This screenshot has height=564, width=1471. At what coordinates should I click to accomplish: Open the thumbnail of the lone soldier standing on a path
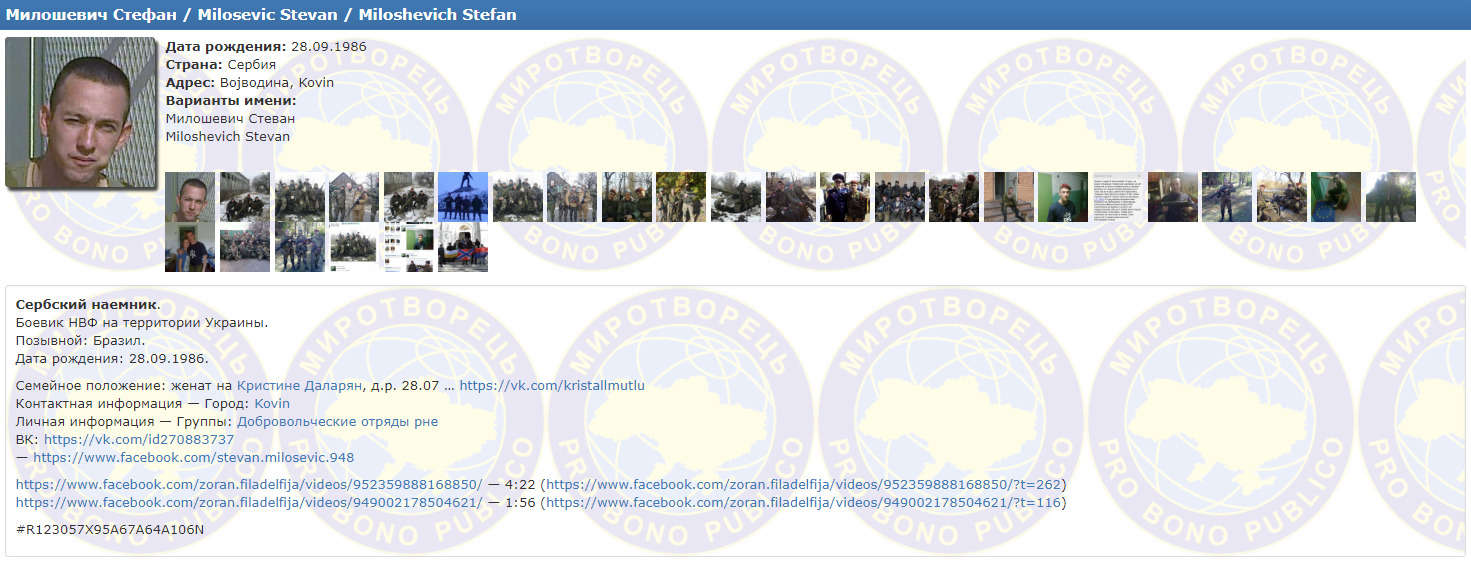coord(1227,197)
